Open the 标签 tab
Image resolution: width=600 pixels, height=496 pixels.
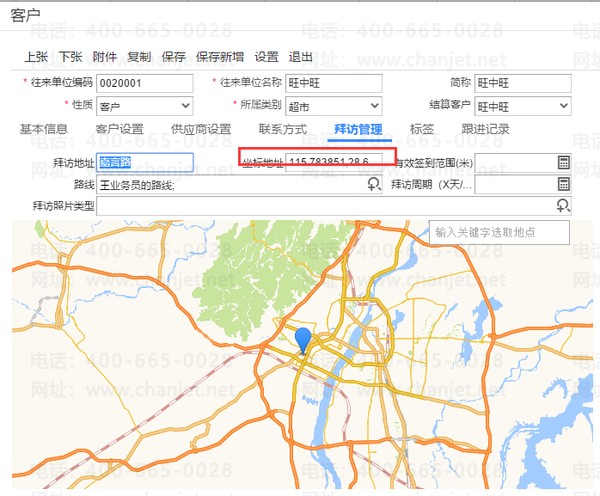click(x=422, y=129)
